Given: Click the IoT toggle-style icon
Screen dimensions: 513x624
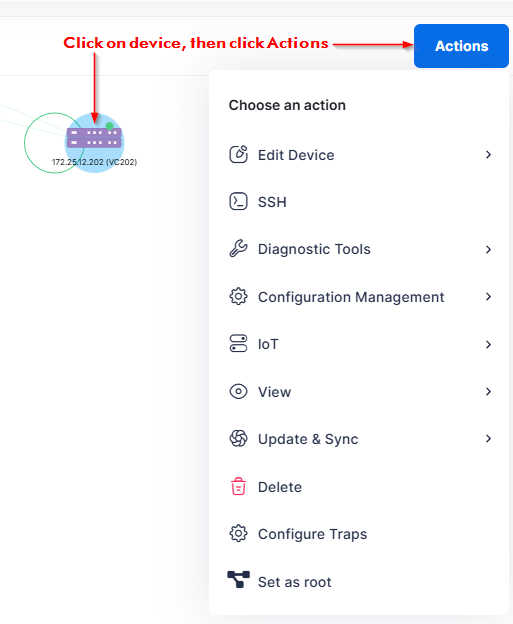Looking at the screenshot, I should pos(238,343).
